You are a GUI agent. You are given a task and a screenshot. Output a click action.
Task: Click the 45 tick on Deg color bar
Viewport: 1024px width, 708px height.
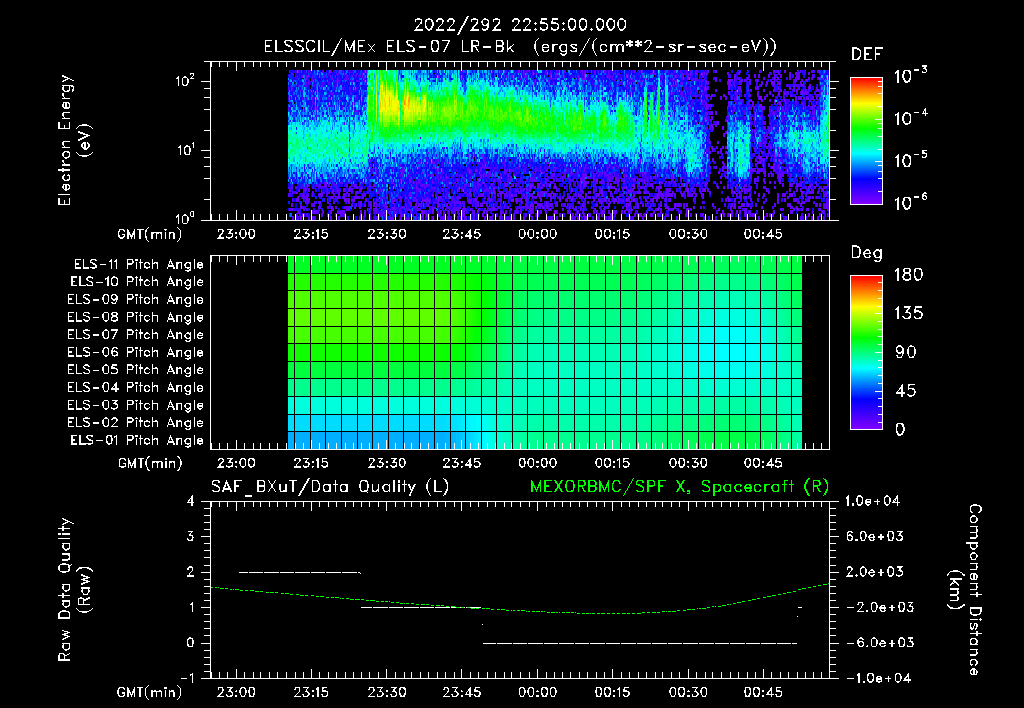(906, 391)
